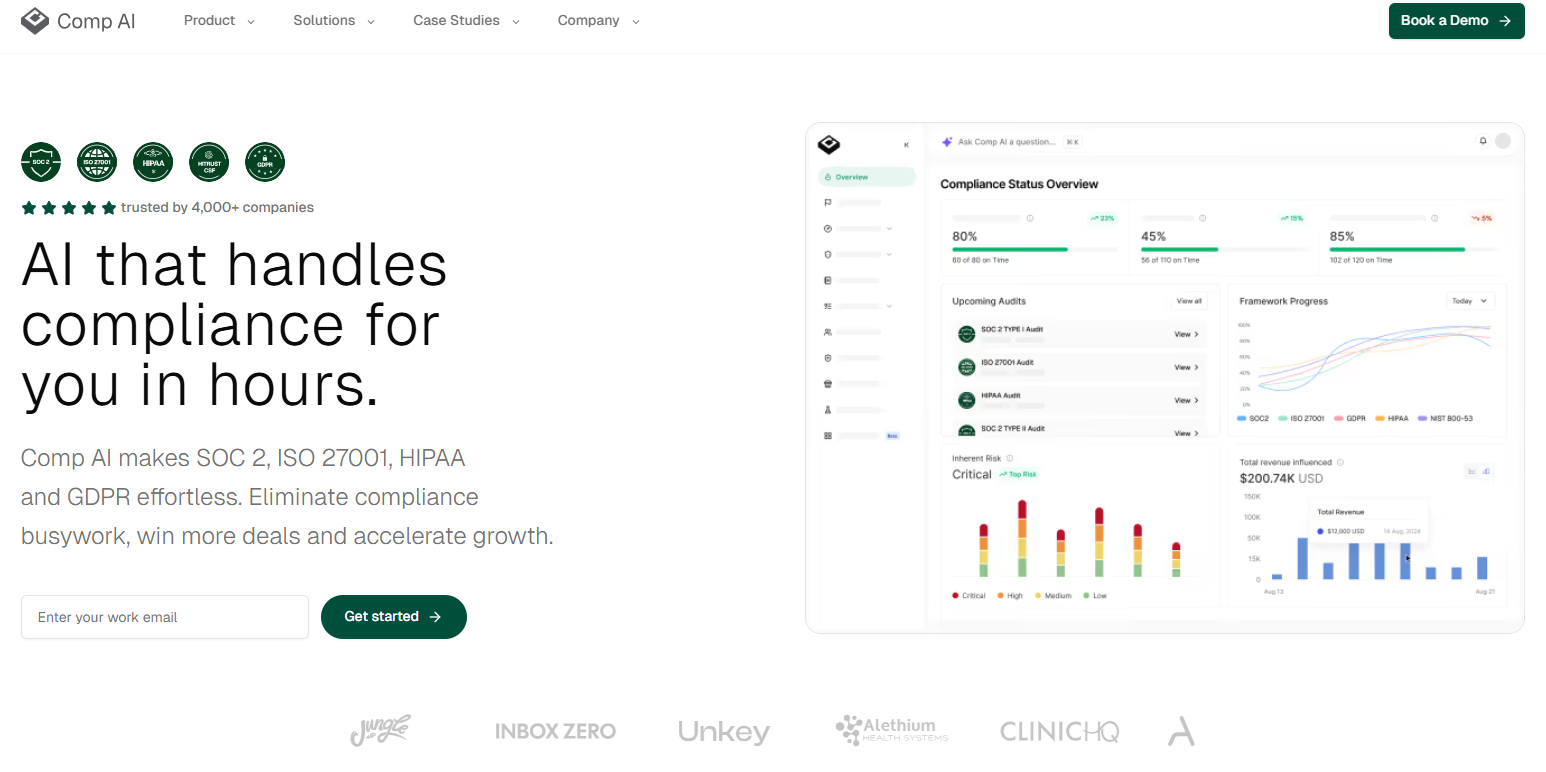
Task: Click the Alethium Health Systems logo
Action: tap(892, 730)
